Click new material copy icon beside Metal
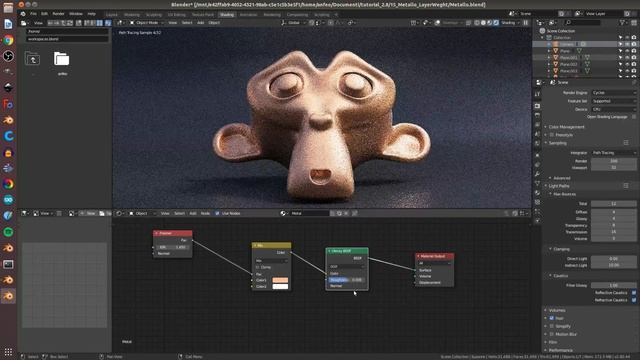640x360 pixels. pyautogui.click(x=339, y=213)
